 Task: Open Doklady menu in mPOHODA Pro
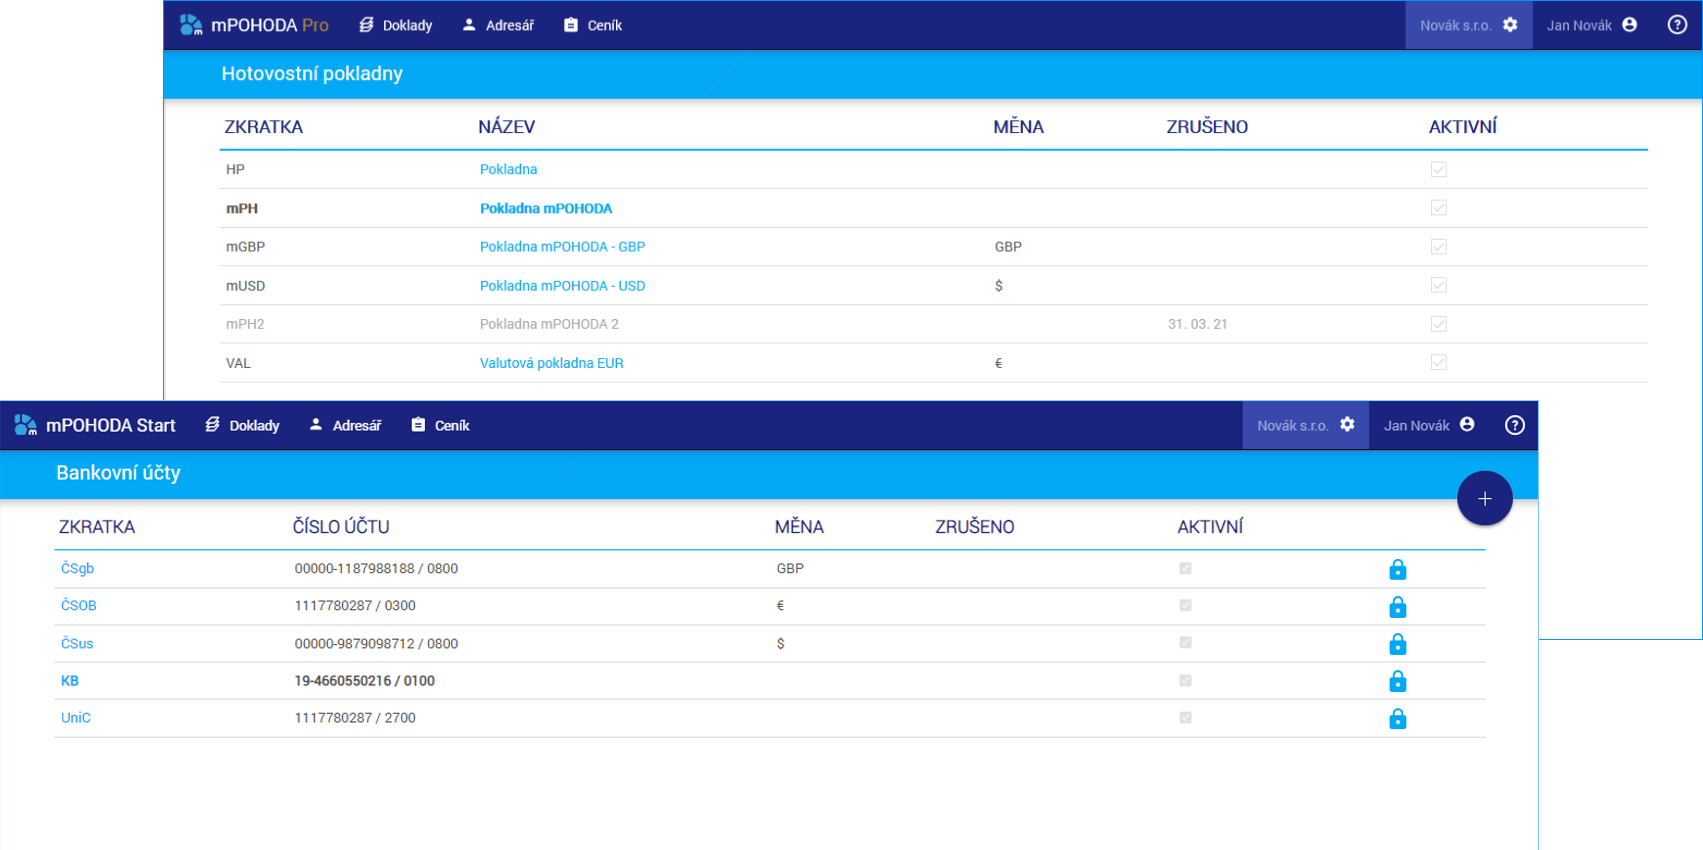click(396, 25)
